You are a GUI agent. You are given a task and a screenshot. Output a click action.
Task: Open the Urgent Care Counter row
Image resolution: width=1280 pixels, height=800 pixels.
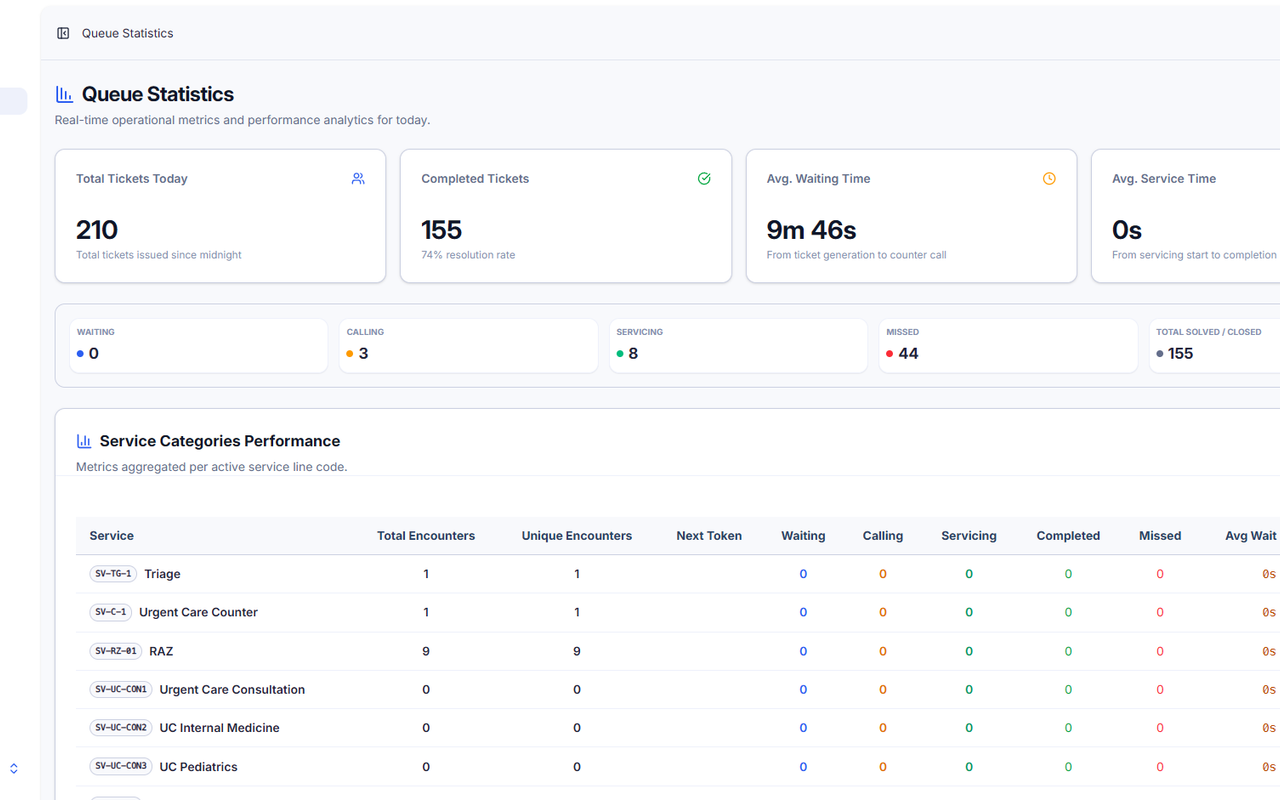pos(678,612)
